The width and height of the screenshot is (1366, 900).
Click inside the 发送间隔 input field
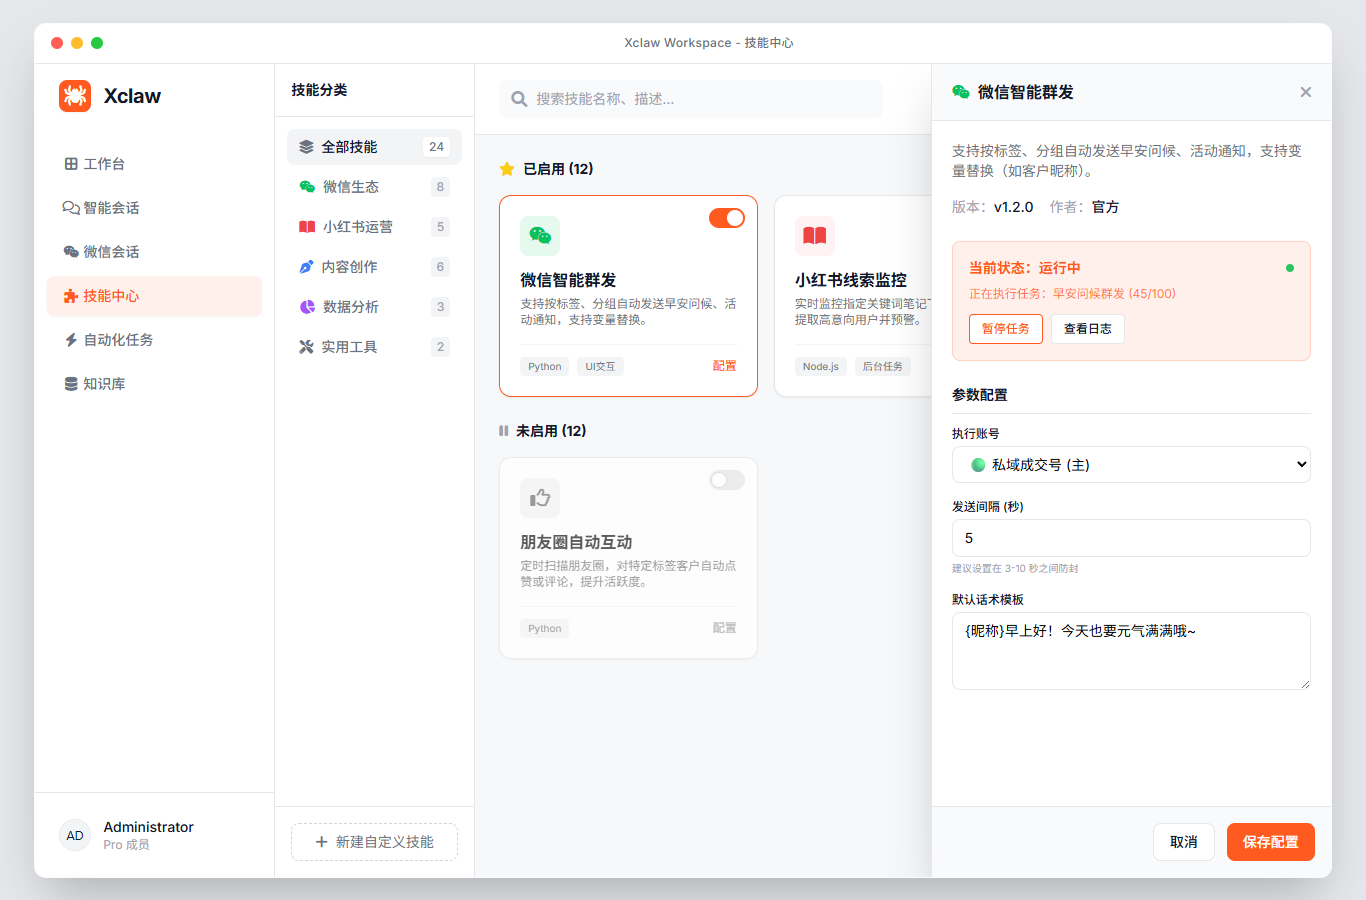click(1131, 538)
